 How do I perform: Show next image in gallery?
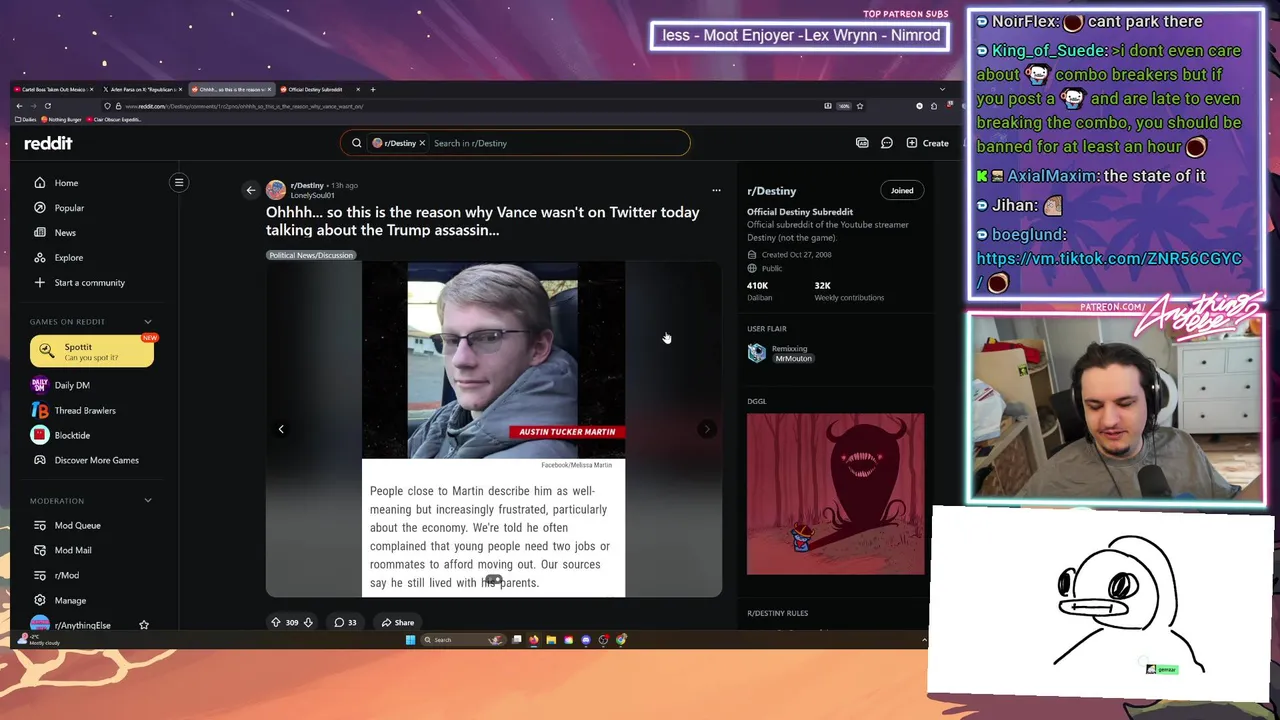707,429
